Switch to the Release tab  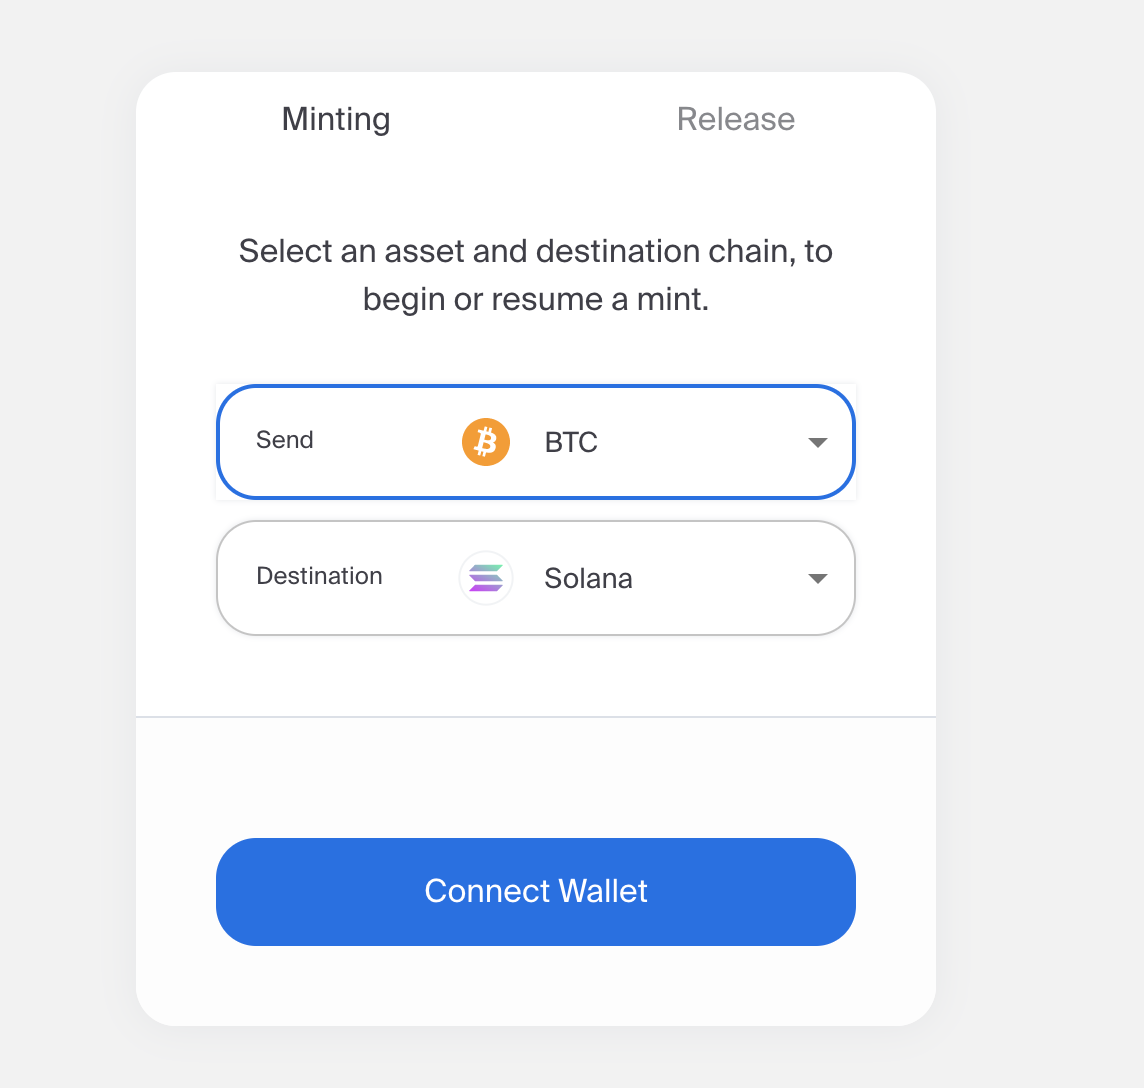pos(736,119)
